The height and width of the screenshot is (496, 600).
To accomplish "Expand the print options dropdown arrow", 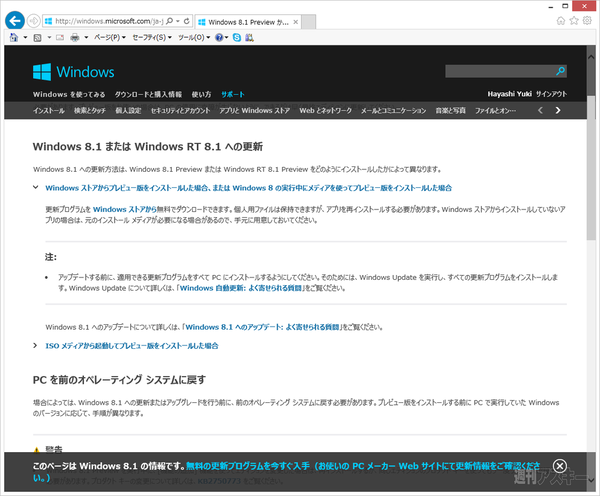I will [86, 38].
